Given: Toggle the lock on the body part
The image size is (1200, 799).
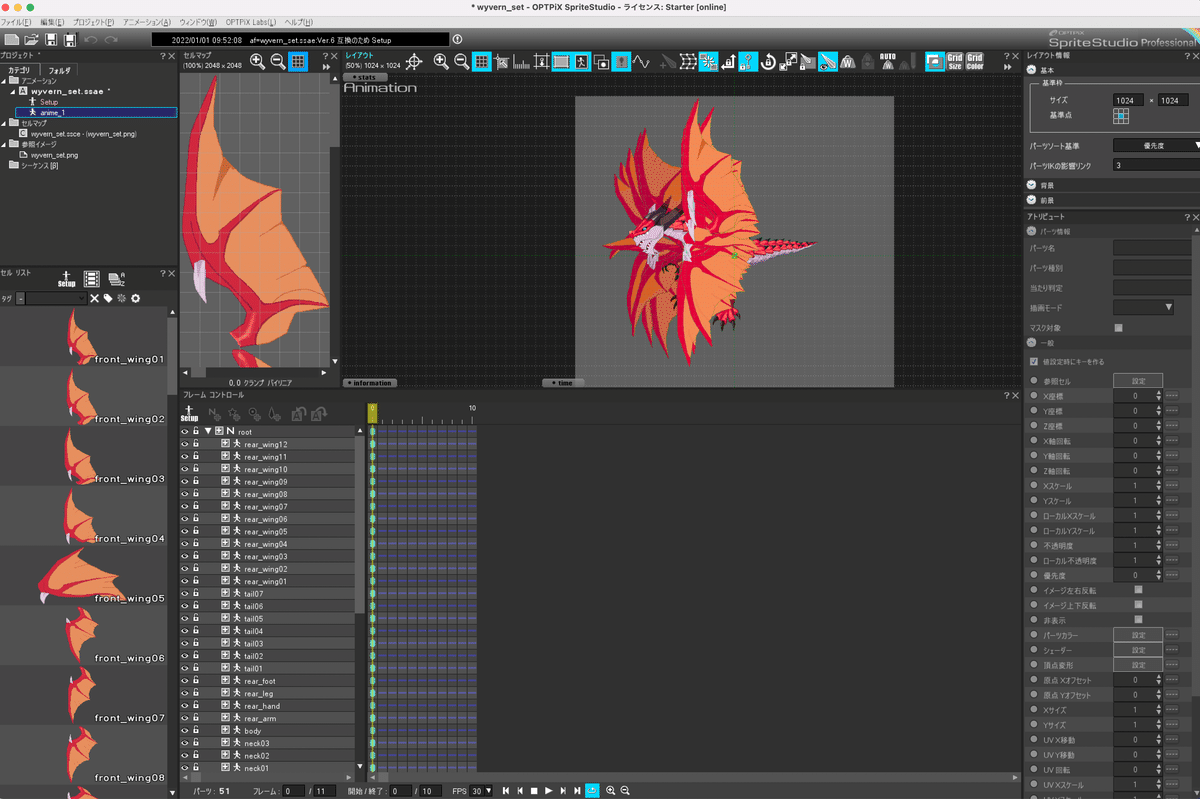Looking at the screenshot, I should (x=196, y=731).
